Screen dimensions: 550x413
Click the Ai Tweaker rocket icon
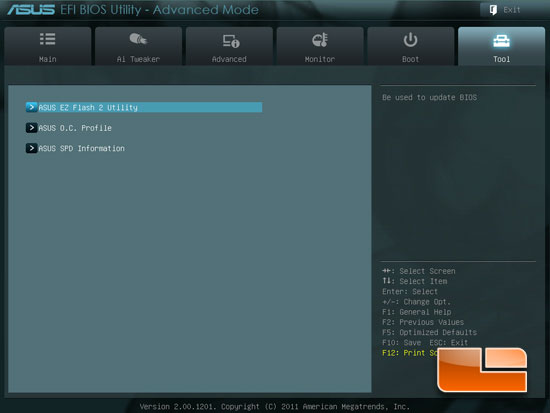pyautogui.click(x=138, y=39)
